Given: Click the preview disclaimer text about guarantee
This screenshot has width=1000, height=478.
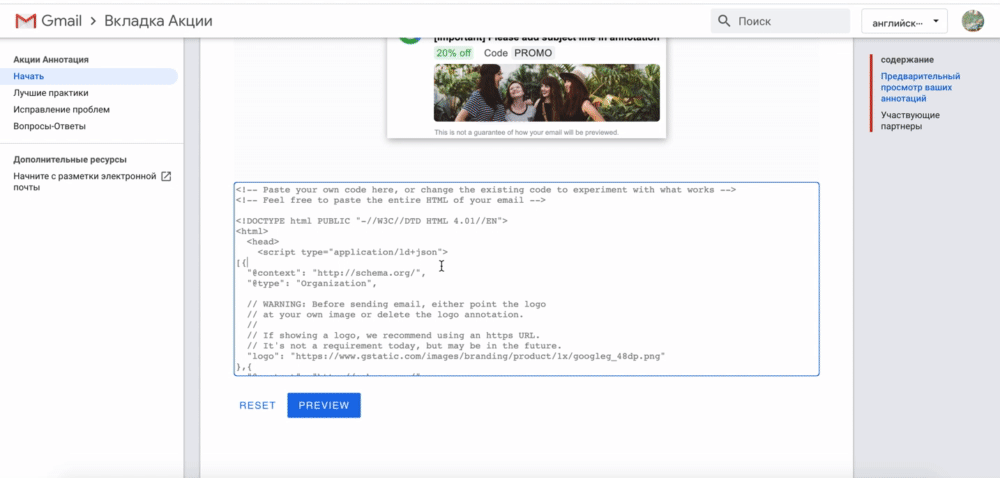Looking at the screenshot, I should tap(526, 133).
